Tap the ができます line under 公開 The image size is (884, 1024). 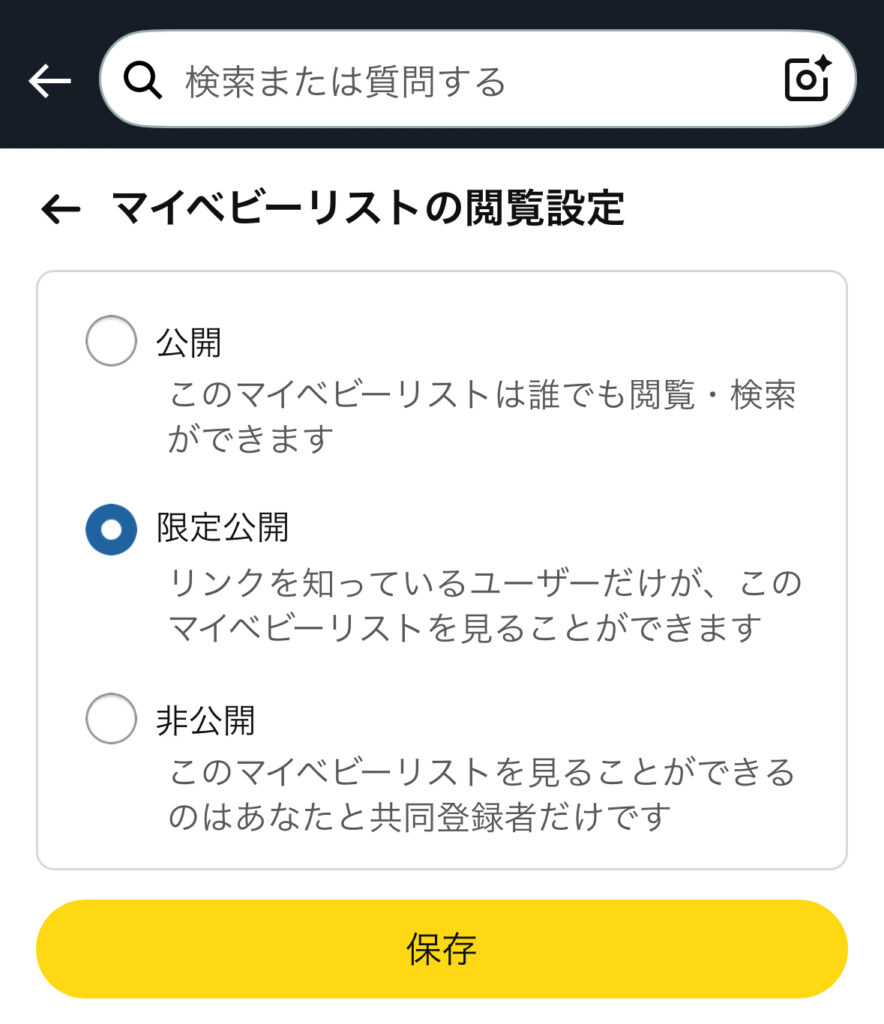251,439
